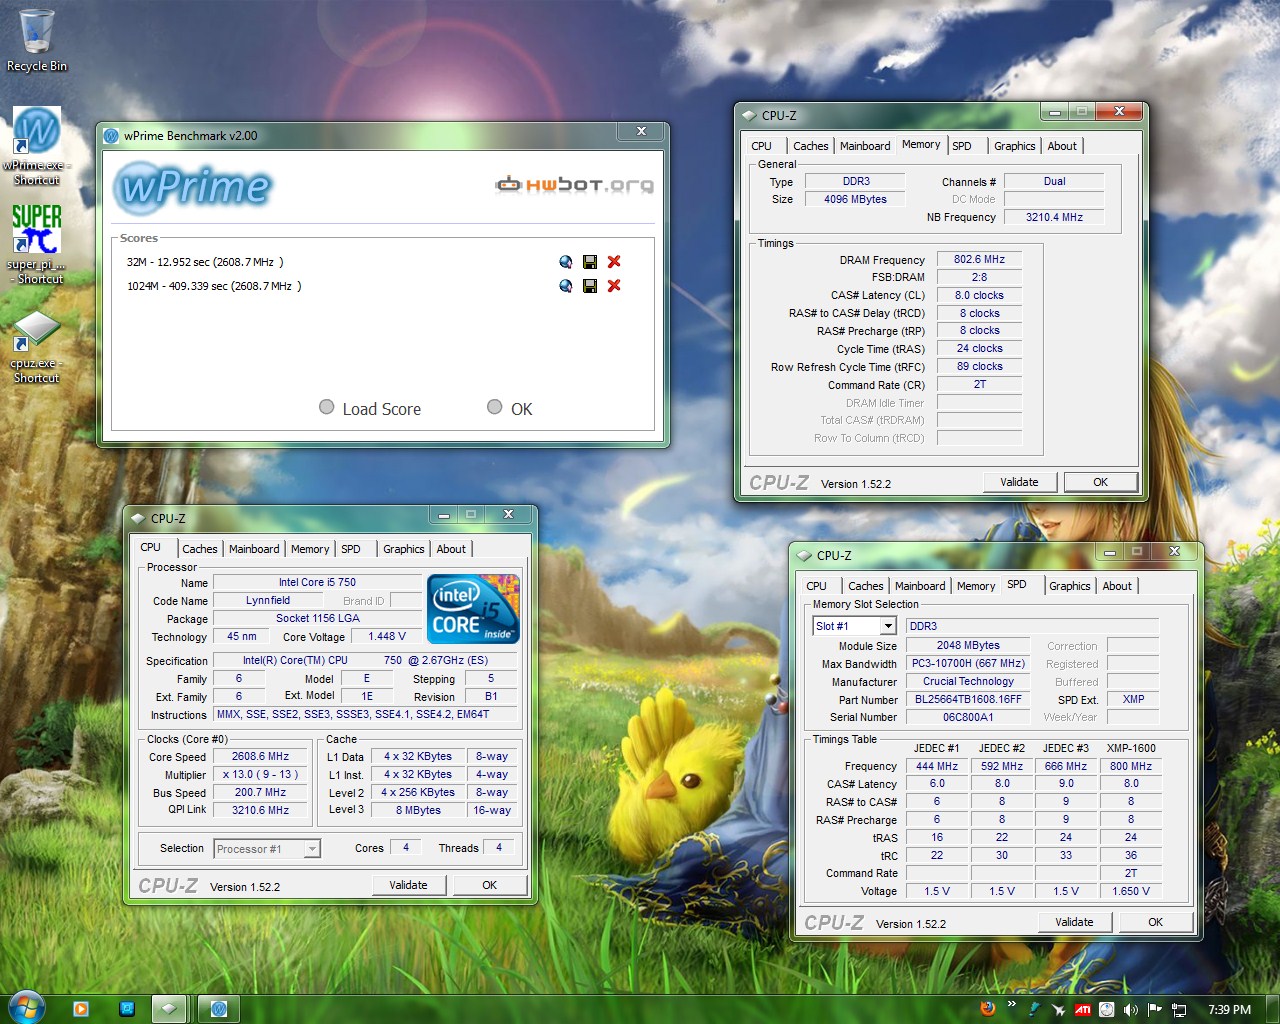Save the 1024M score via disk icon
The width and height of the screenshot is (1280, 1024).
click(590, 286)
